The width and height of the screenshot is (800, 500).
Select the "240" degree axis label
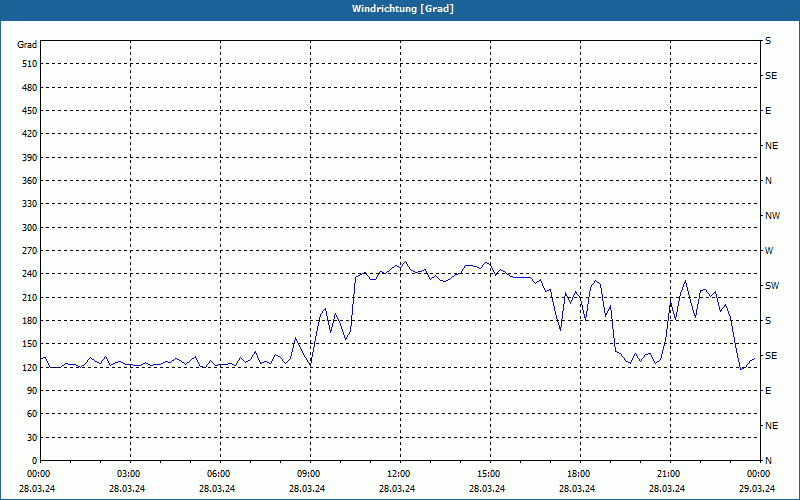(x=30, y=274)
